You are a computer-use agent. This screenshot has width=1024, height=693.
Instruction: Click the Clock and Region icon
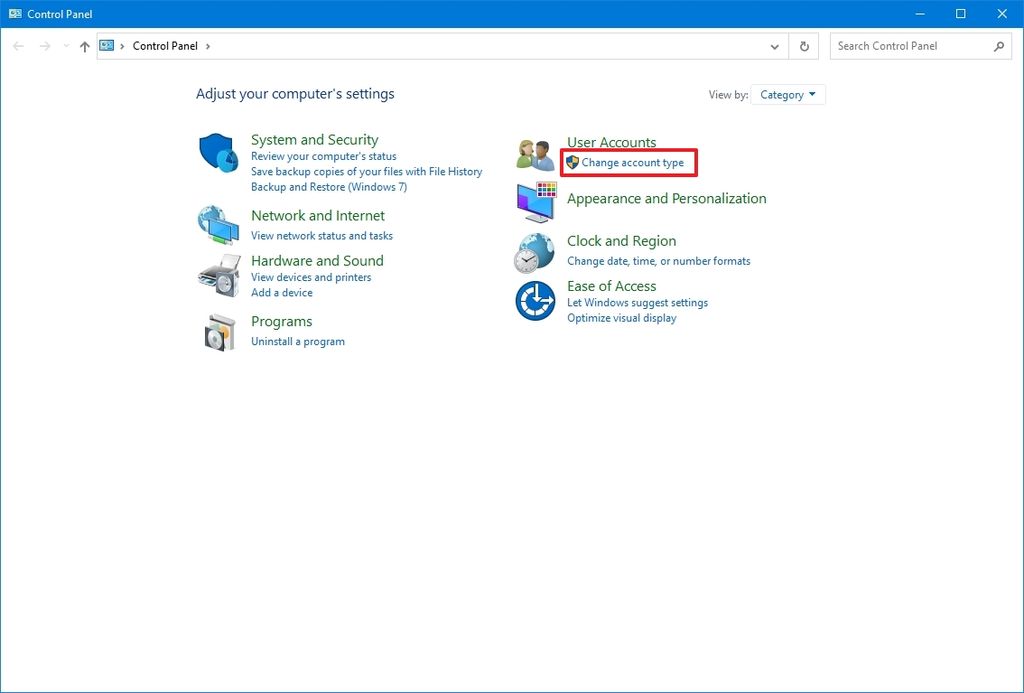click(x=534, y=253)
